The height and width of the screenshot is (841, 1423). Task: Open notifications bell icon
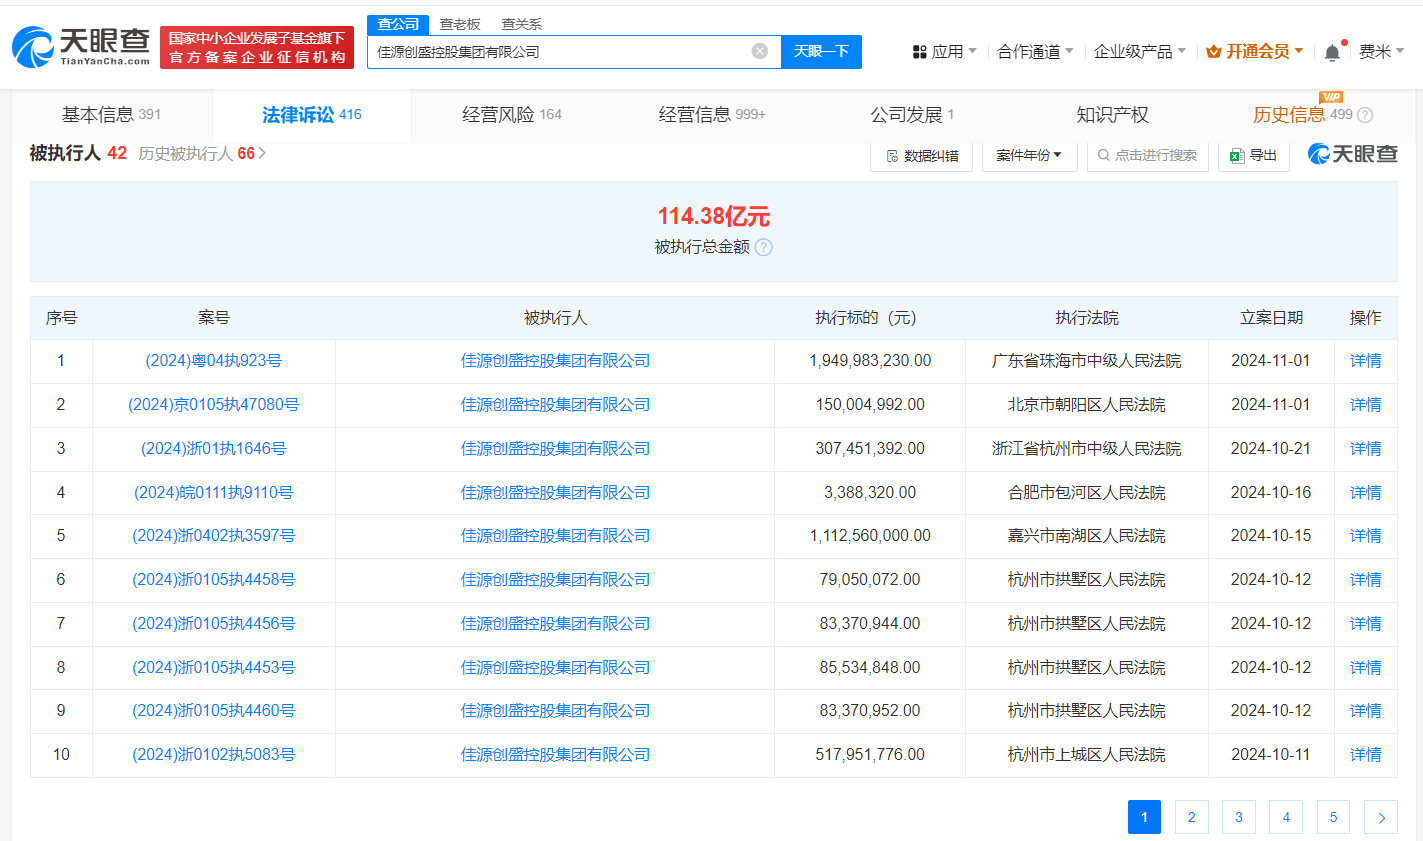[1332, 52]
